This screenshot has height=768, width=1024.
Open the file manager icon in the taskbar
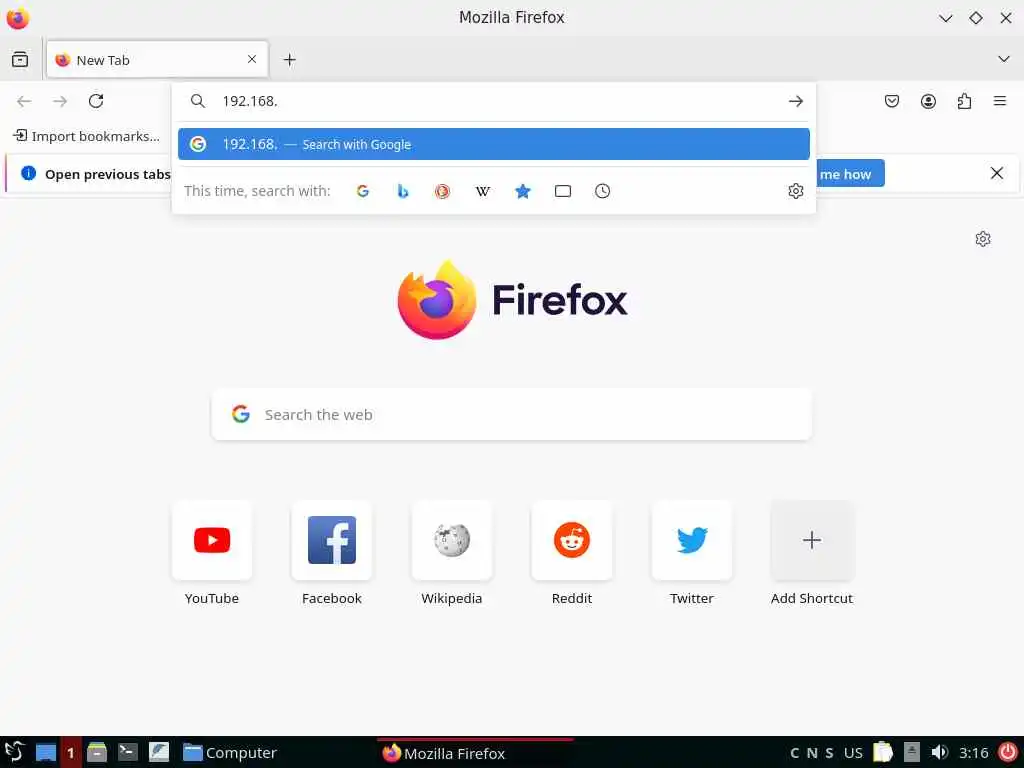tap(97, 752)
